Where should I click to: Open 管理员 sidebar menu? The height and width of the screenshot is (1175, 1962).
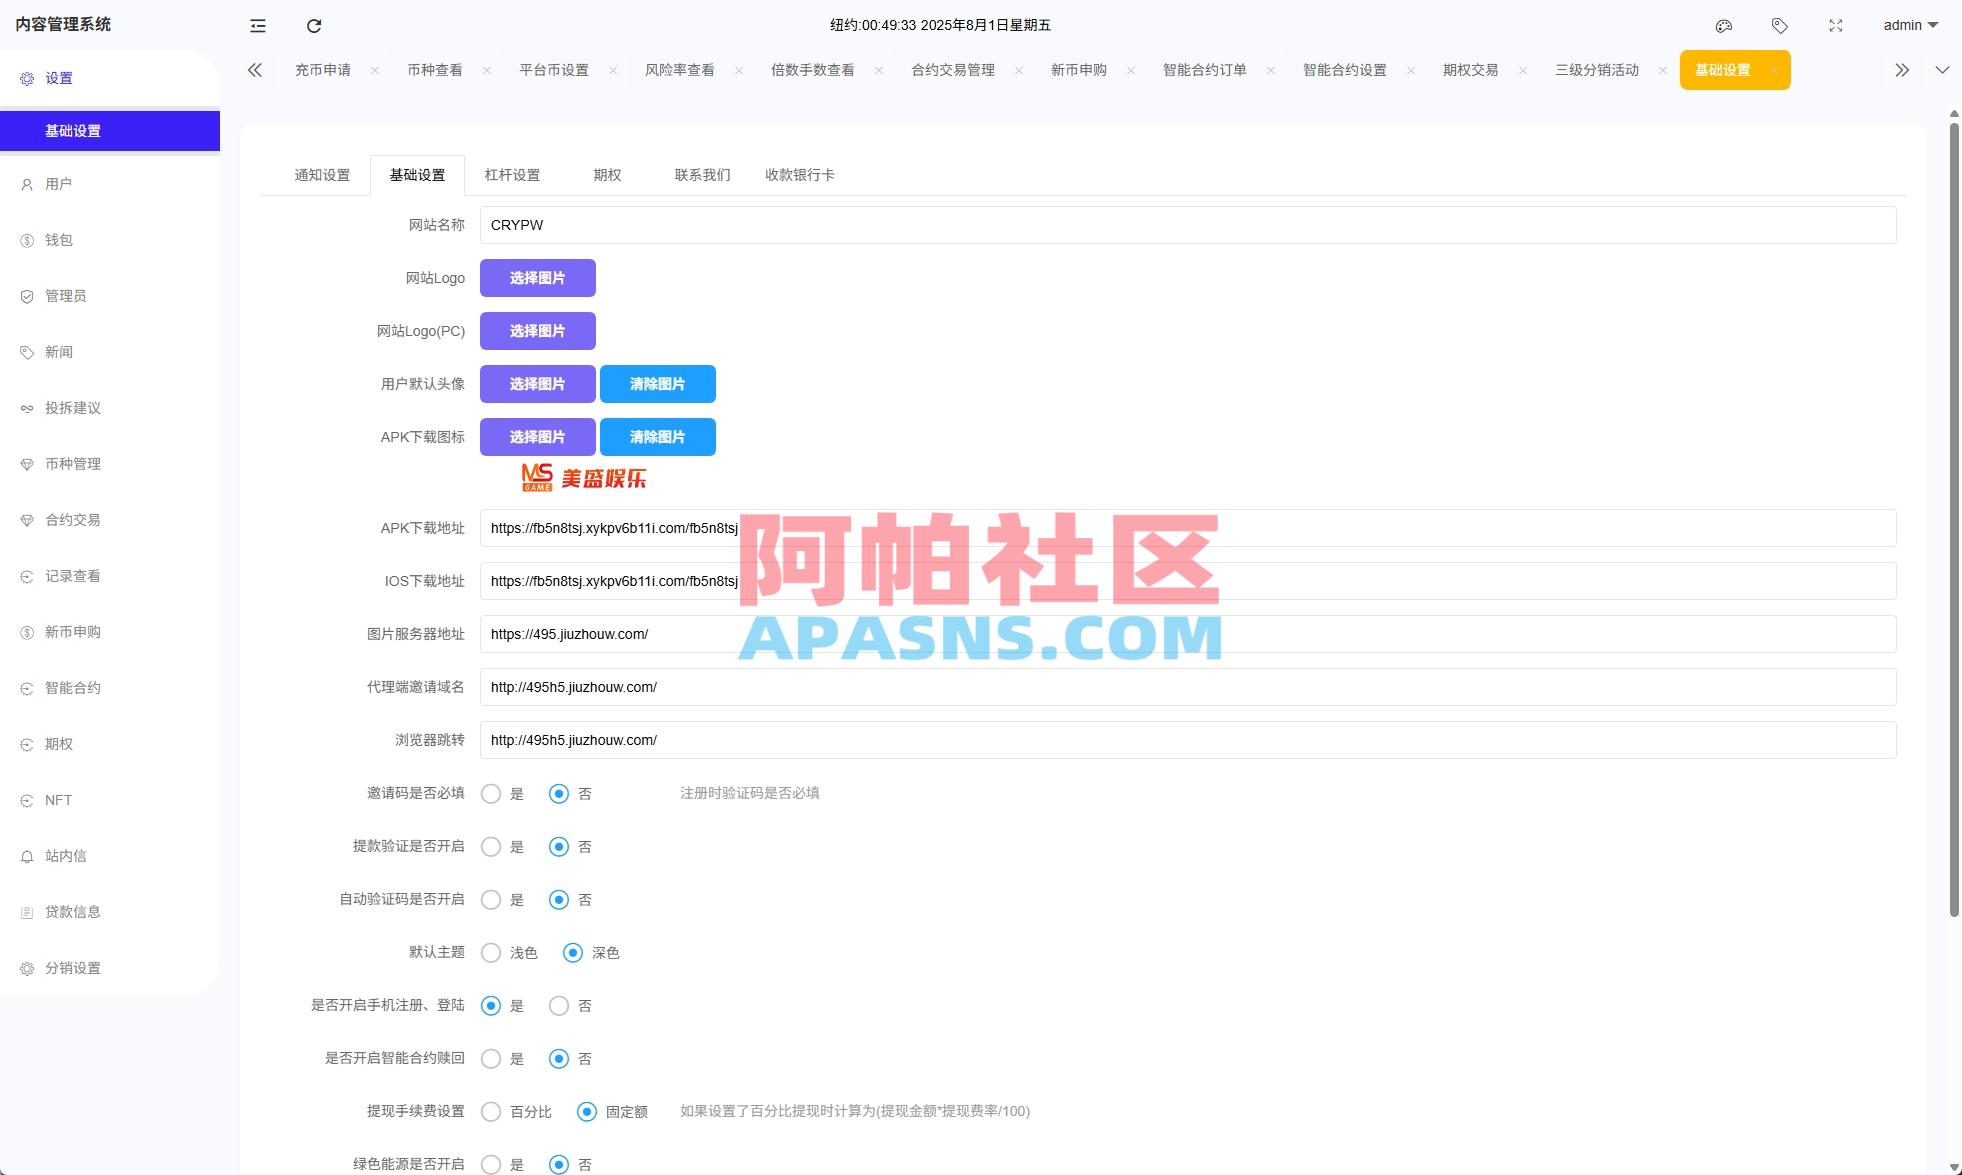click(x=110, y=296)
